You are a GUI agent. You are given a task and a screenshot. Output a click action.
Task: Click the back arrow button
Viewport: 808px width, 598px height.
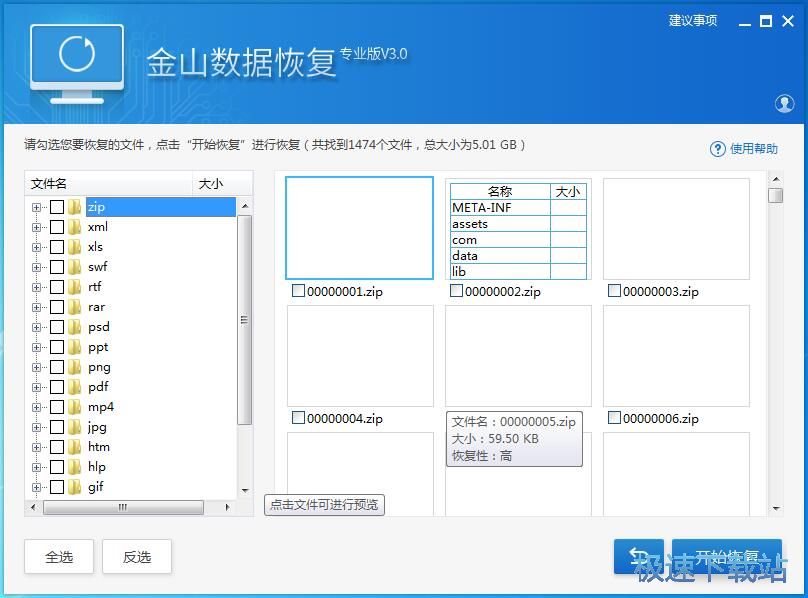click(639, 556)
